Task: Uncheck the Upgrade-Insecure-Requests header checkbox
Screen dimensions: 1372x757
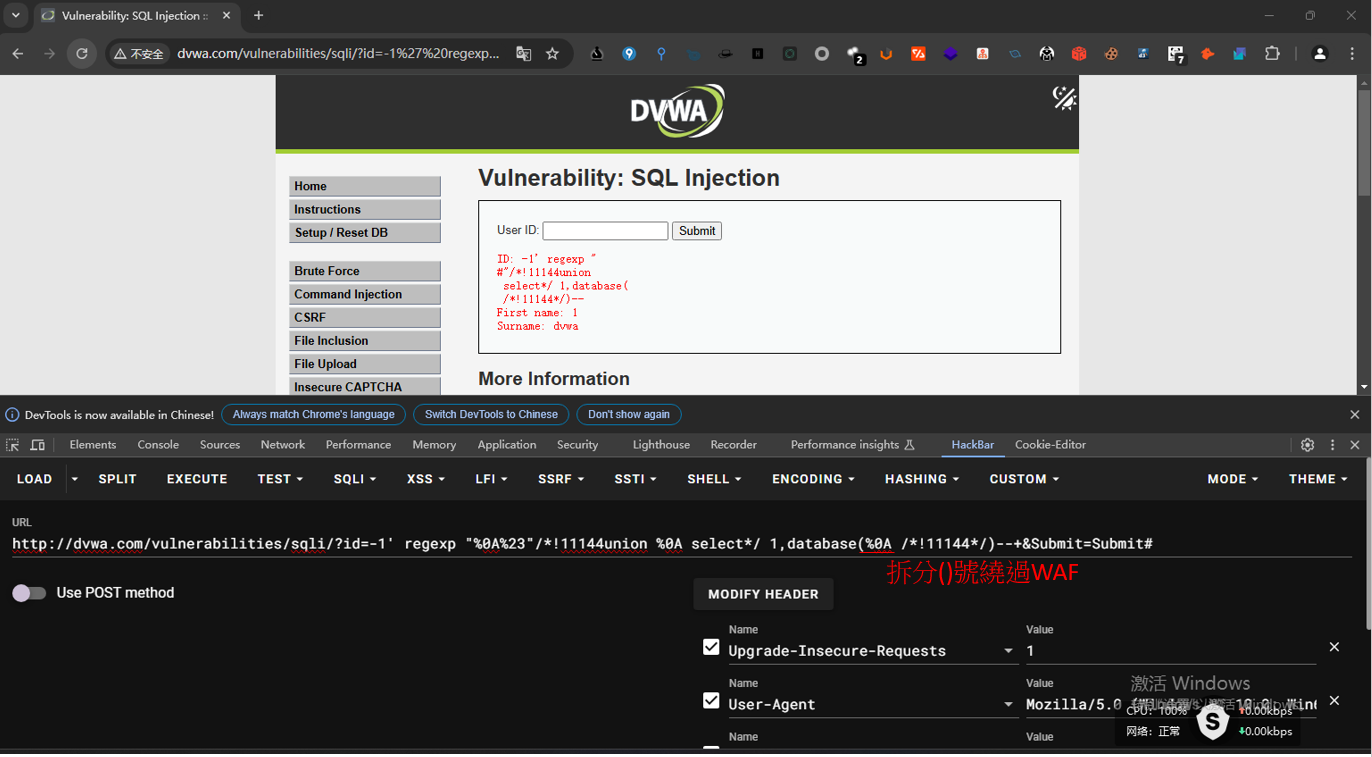Action: tap(711, 647)
